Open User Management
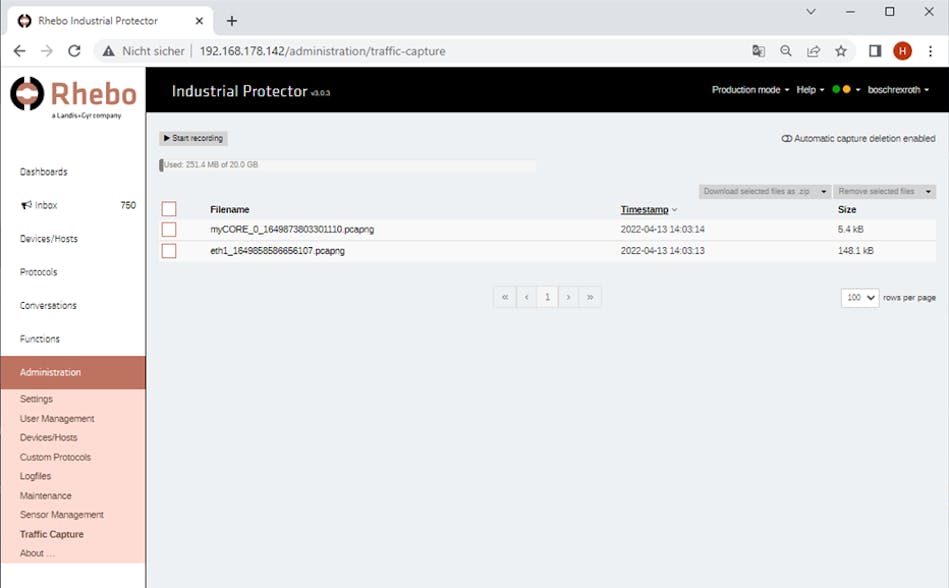The width and height of the screenshot is (949, 588). coord(57,419)
